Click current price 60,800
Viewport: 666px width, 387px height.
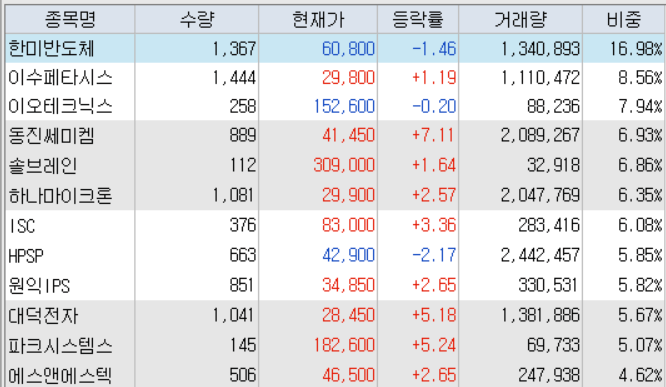(348, 49)
